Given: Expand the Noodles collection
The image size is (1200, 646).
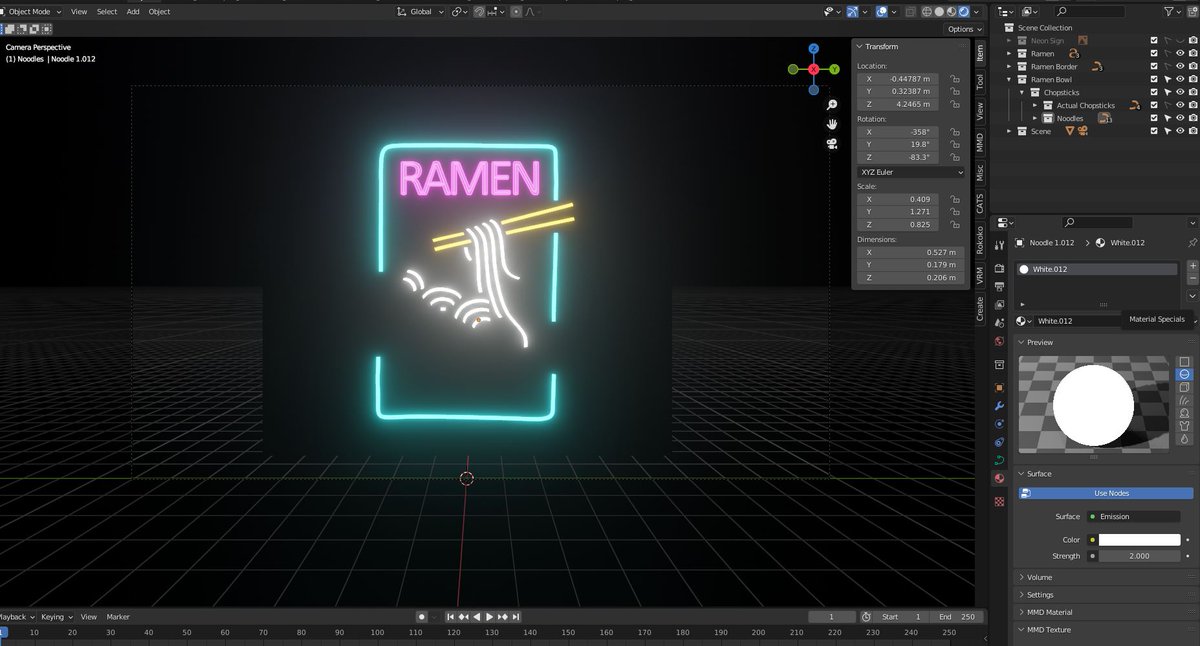Looking at the screenshot, I should [1036, 118].
